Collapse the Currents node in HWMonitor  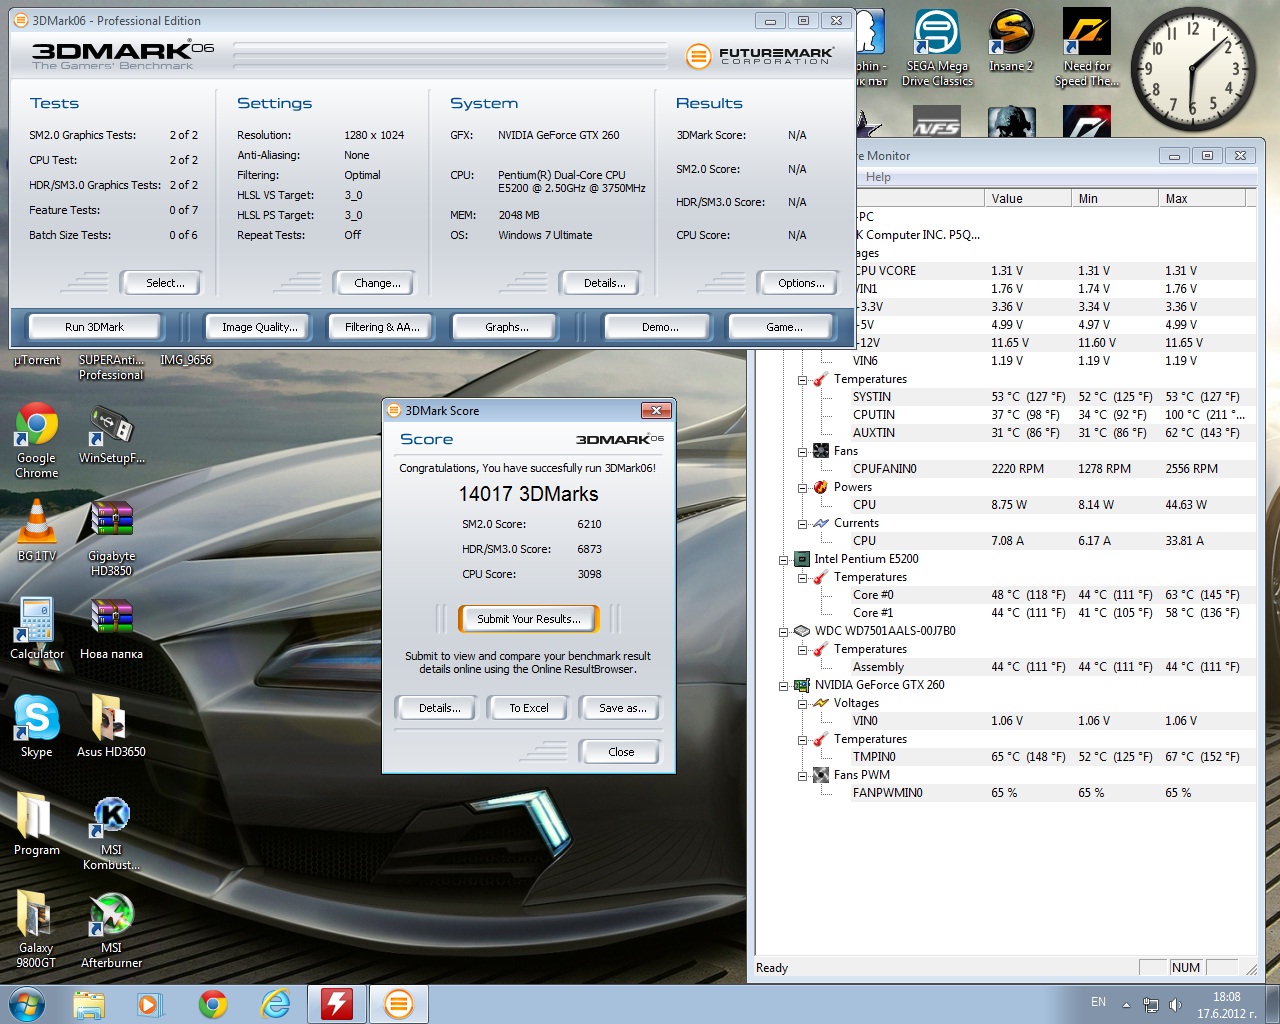pos(802,524)
